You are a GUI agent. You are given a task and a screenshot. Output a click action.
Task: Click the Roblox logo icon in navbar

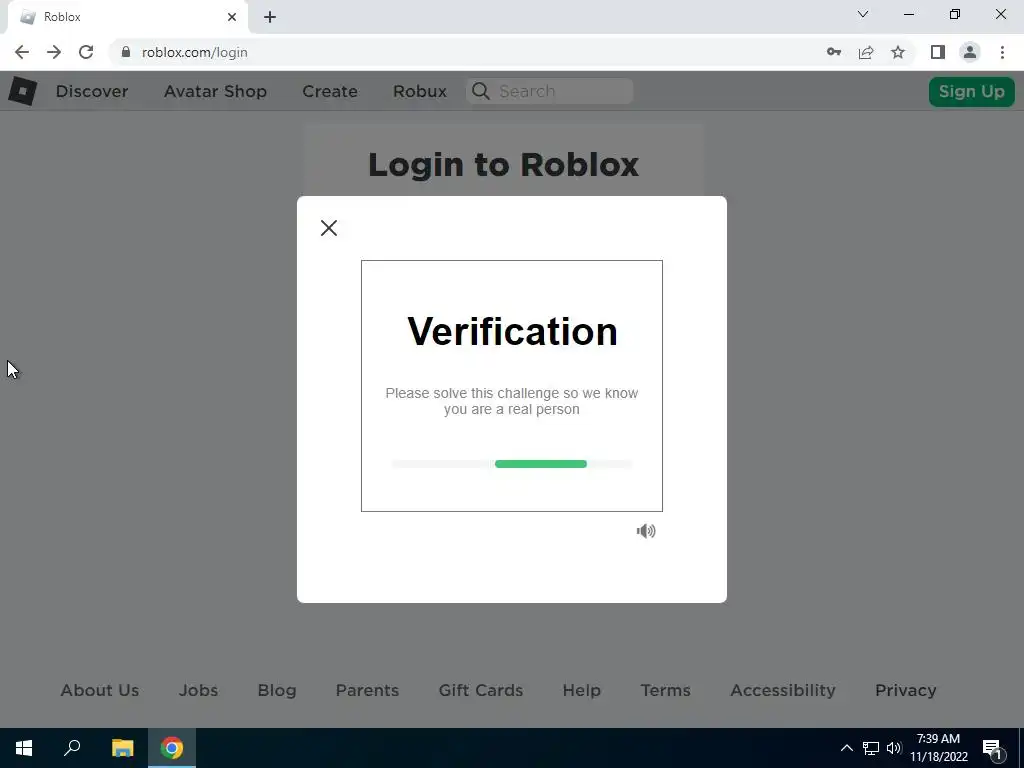pos(22,91)
